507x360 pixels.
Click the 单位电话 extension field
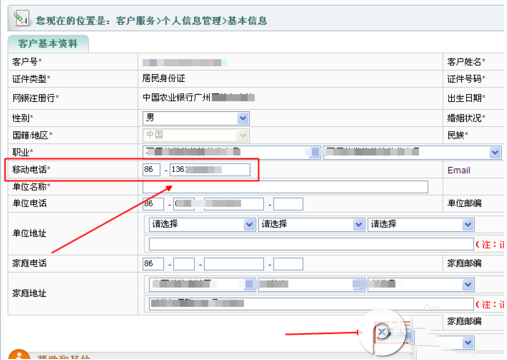pos(288,204)
